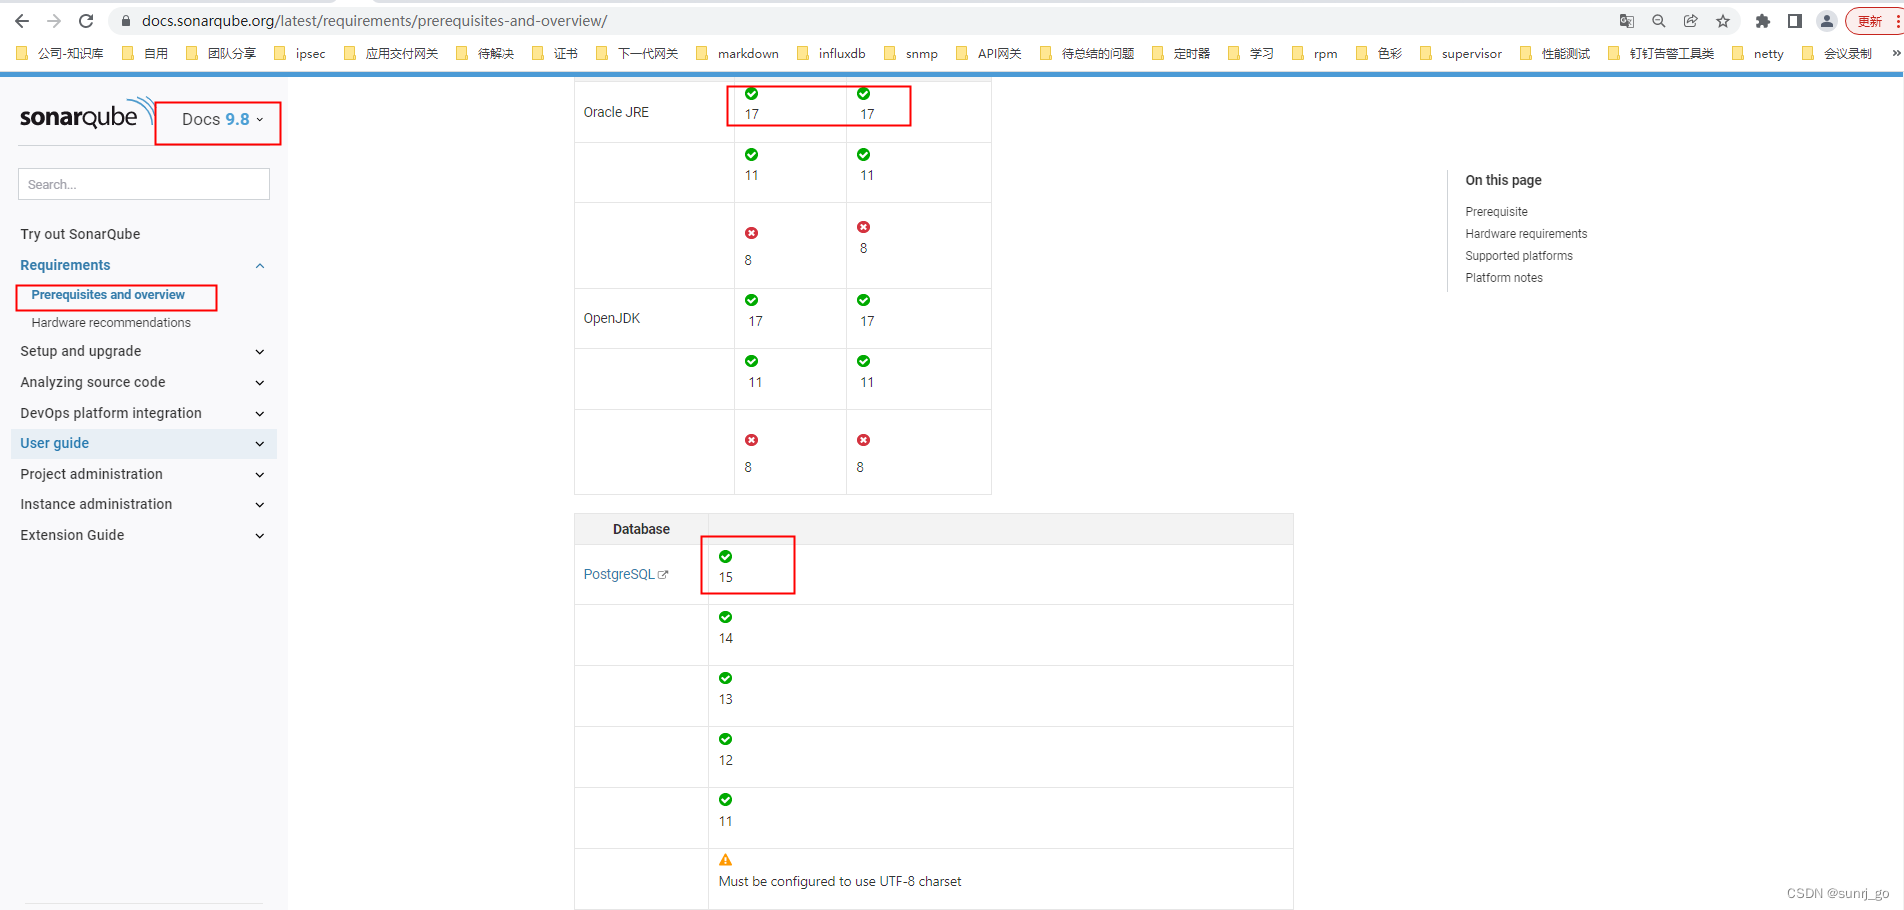Open the 下一代网关 bookmark folder

click(x=637, y=54)
